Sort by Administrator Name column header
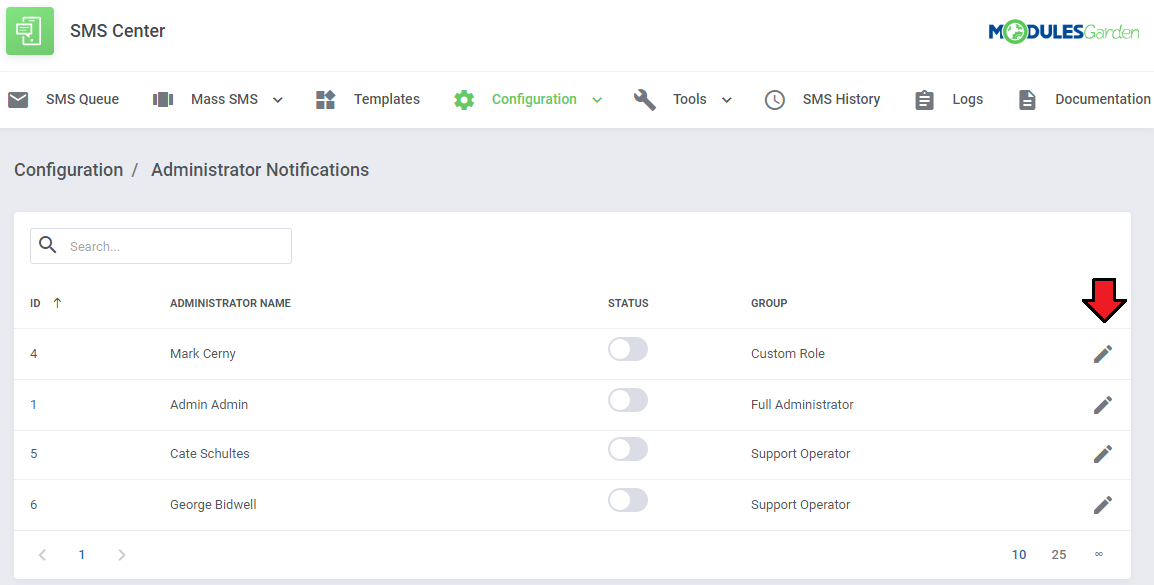The image size is (1154, 585). [230, 303]
